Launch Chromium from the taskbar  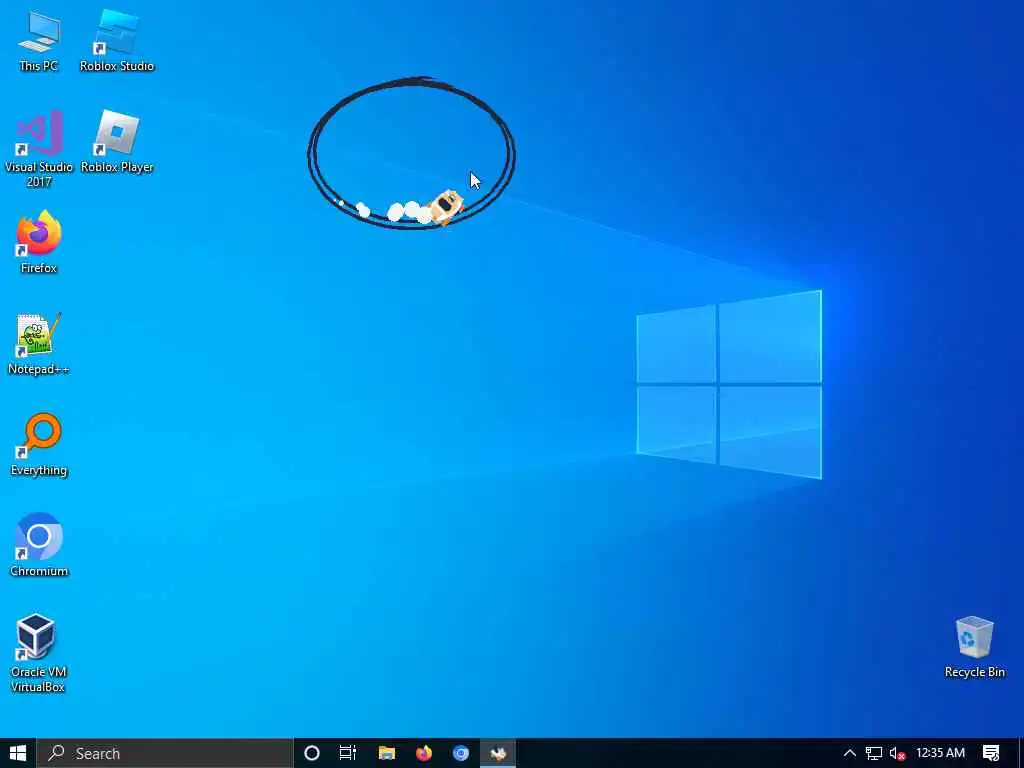tap(461, 753)
